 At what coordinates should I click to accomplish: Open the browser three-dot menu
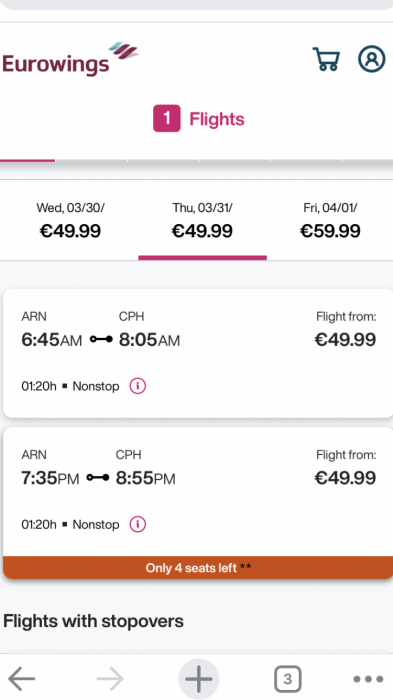[368, 679]
